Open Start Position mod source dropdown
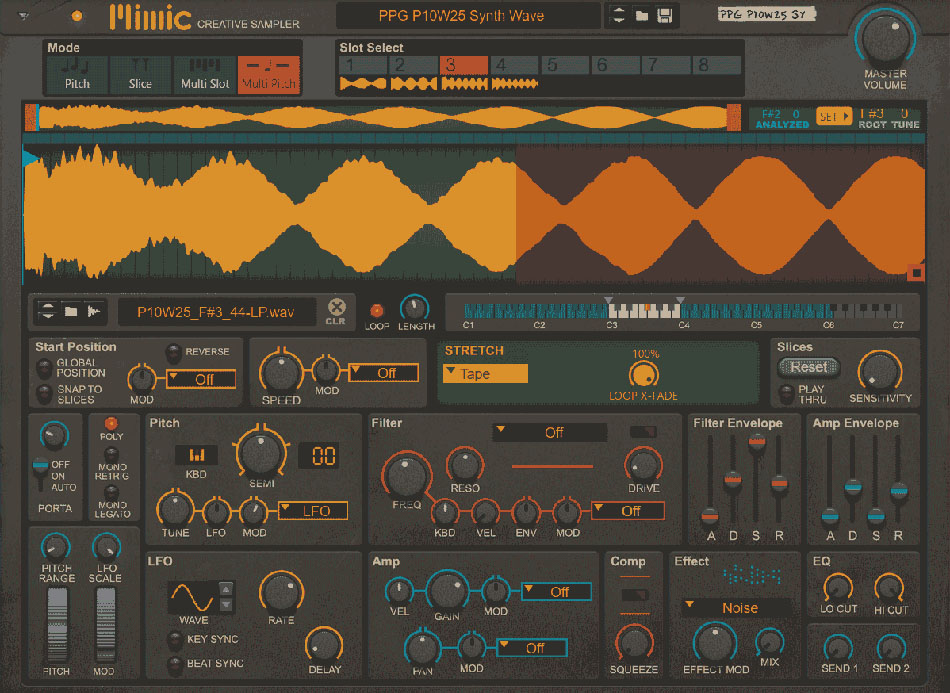The image size is (950, 693). point(201,379)
